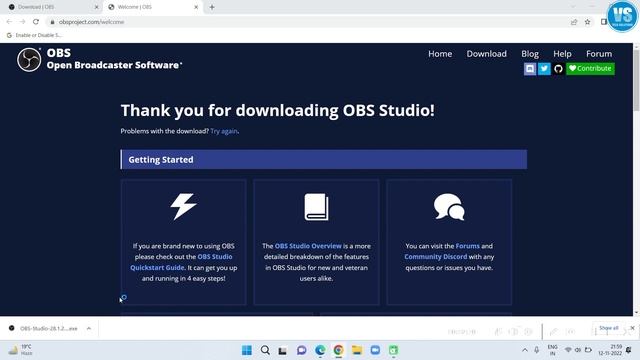
Task: Open Google Chrome from the taskbar
Action: click(338, 350)
